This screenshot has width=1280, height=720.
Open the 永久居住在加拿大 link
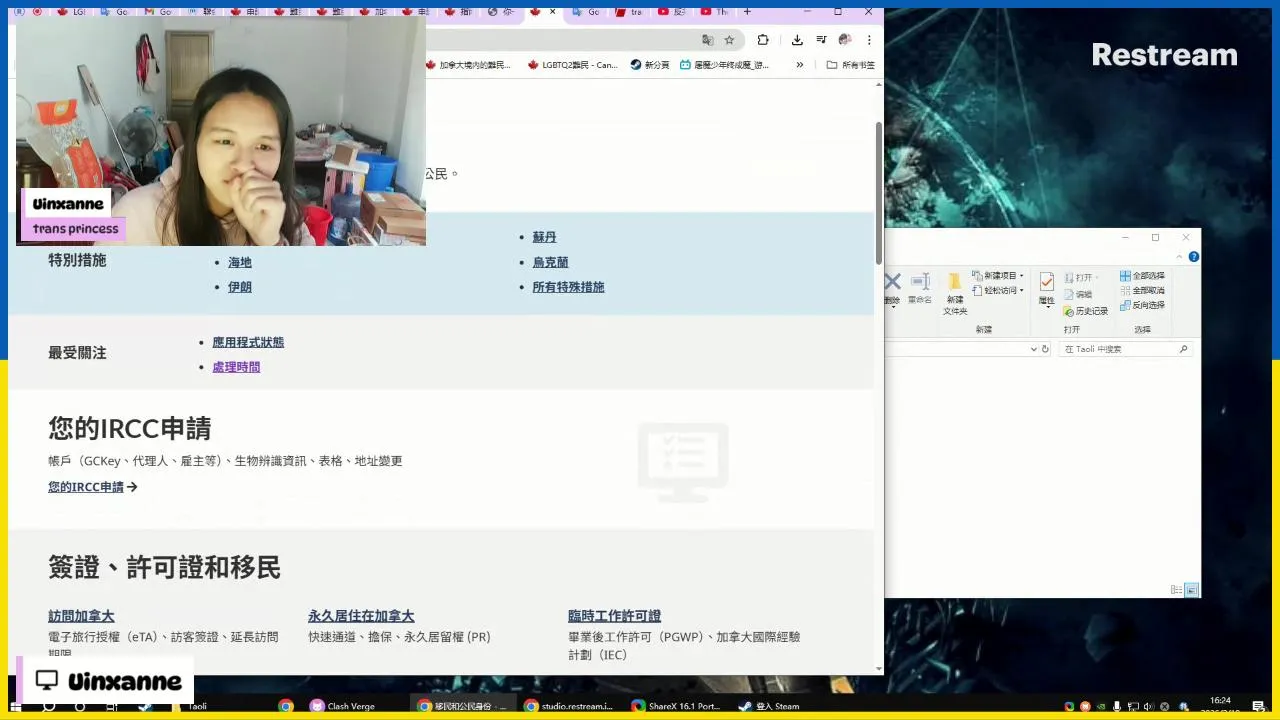[361, 616]
